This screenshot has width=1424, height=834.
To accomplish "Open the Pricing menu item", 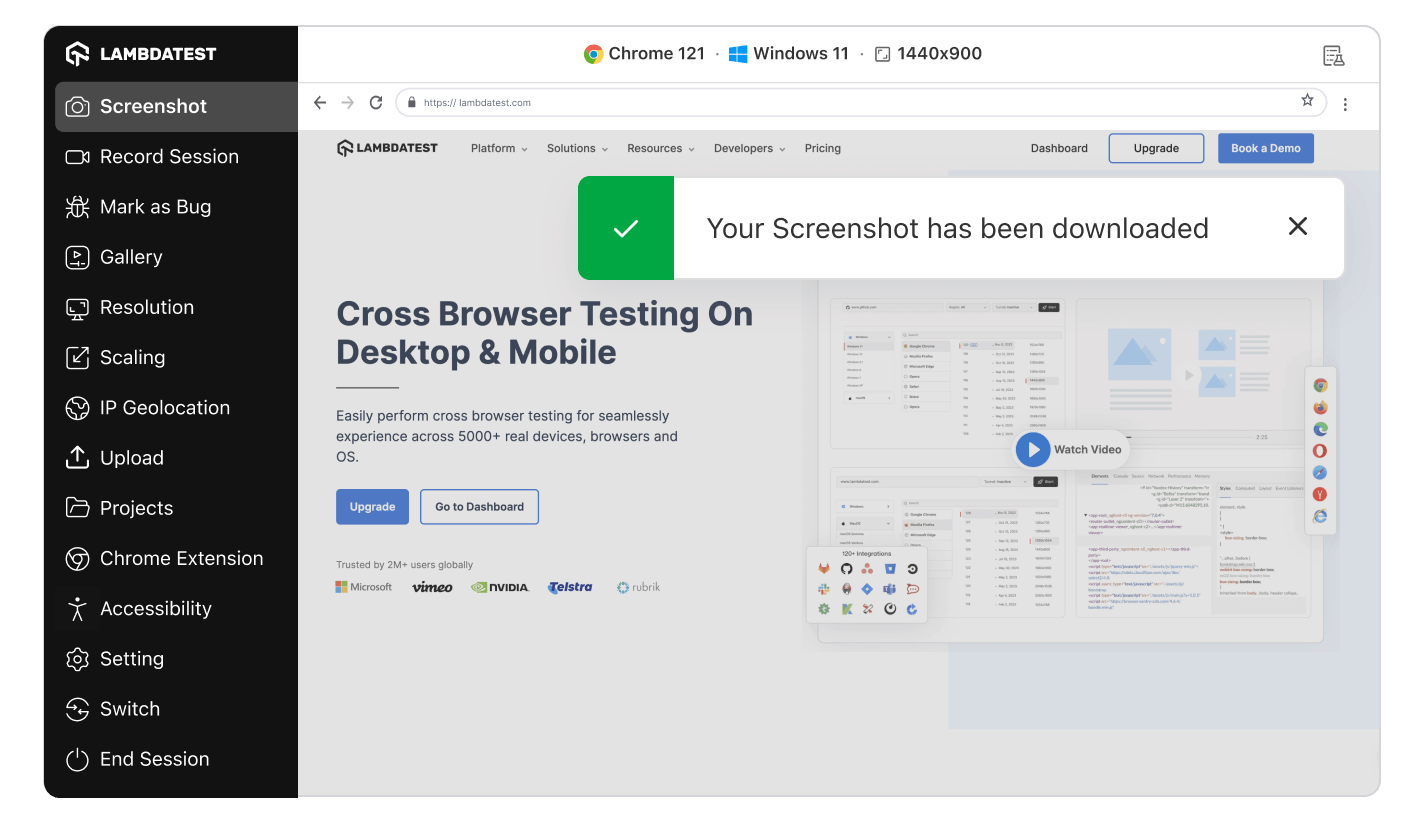I will 822,148.
